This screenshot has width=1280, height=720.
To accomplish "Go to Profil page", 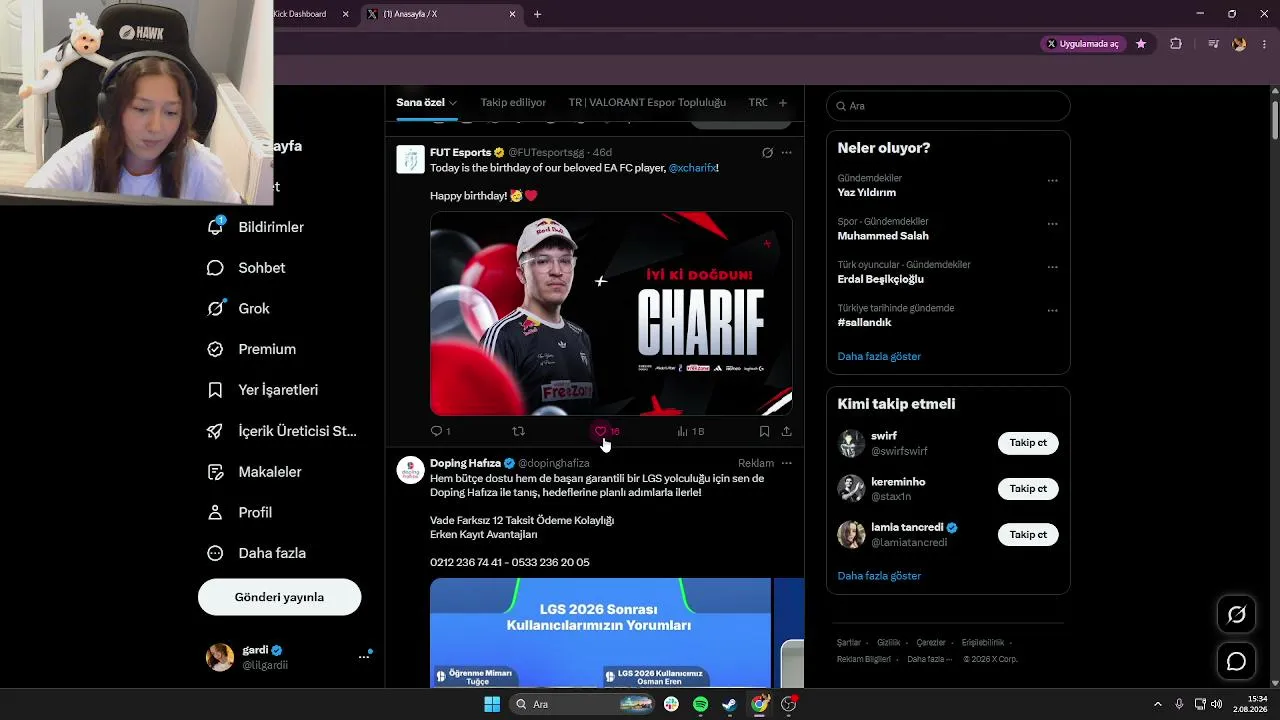I will pos(239,512).
